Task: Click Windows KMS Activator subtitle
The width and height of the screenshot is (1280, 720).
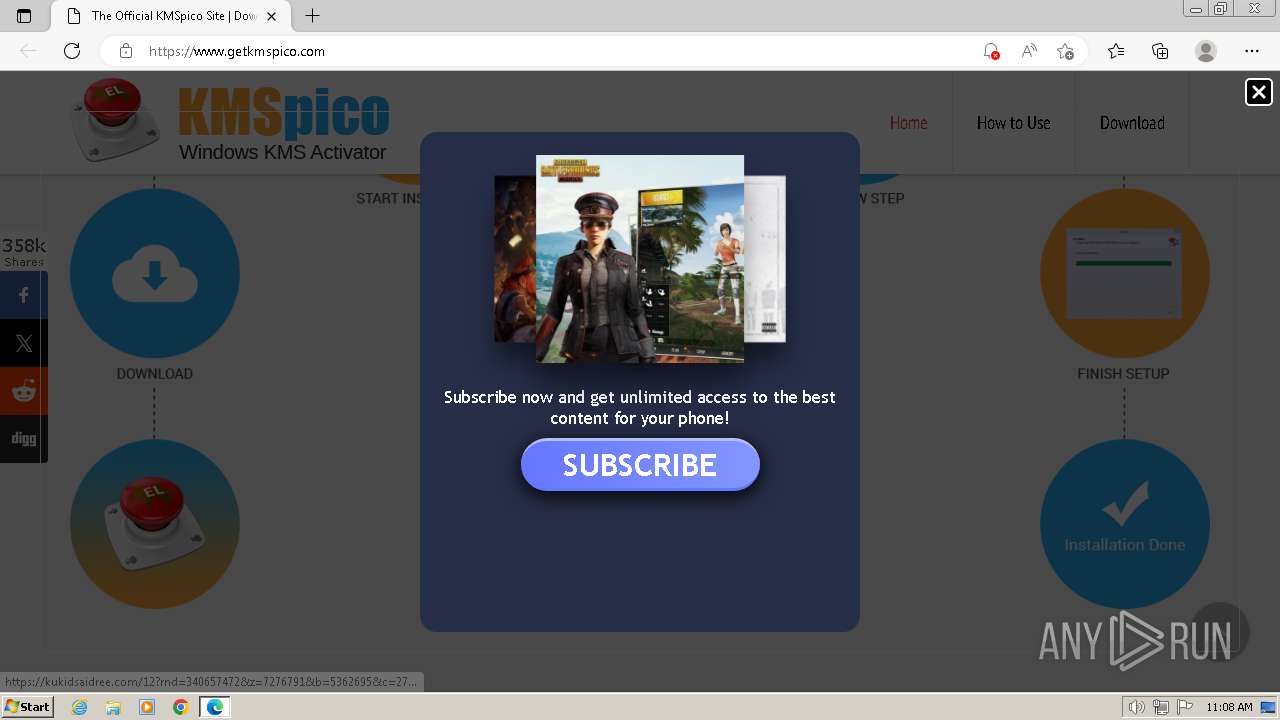Action: click(x=282, y=152)
